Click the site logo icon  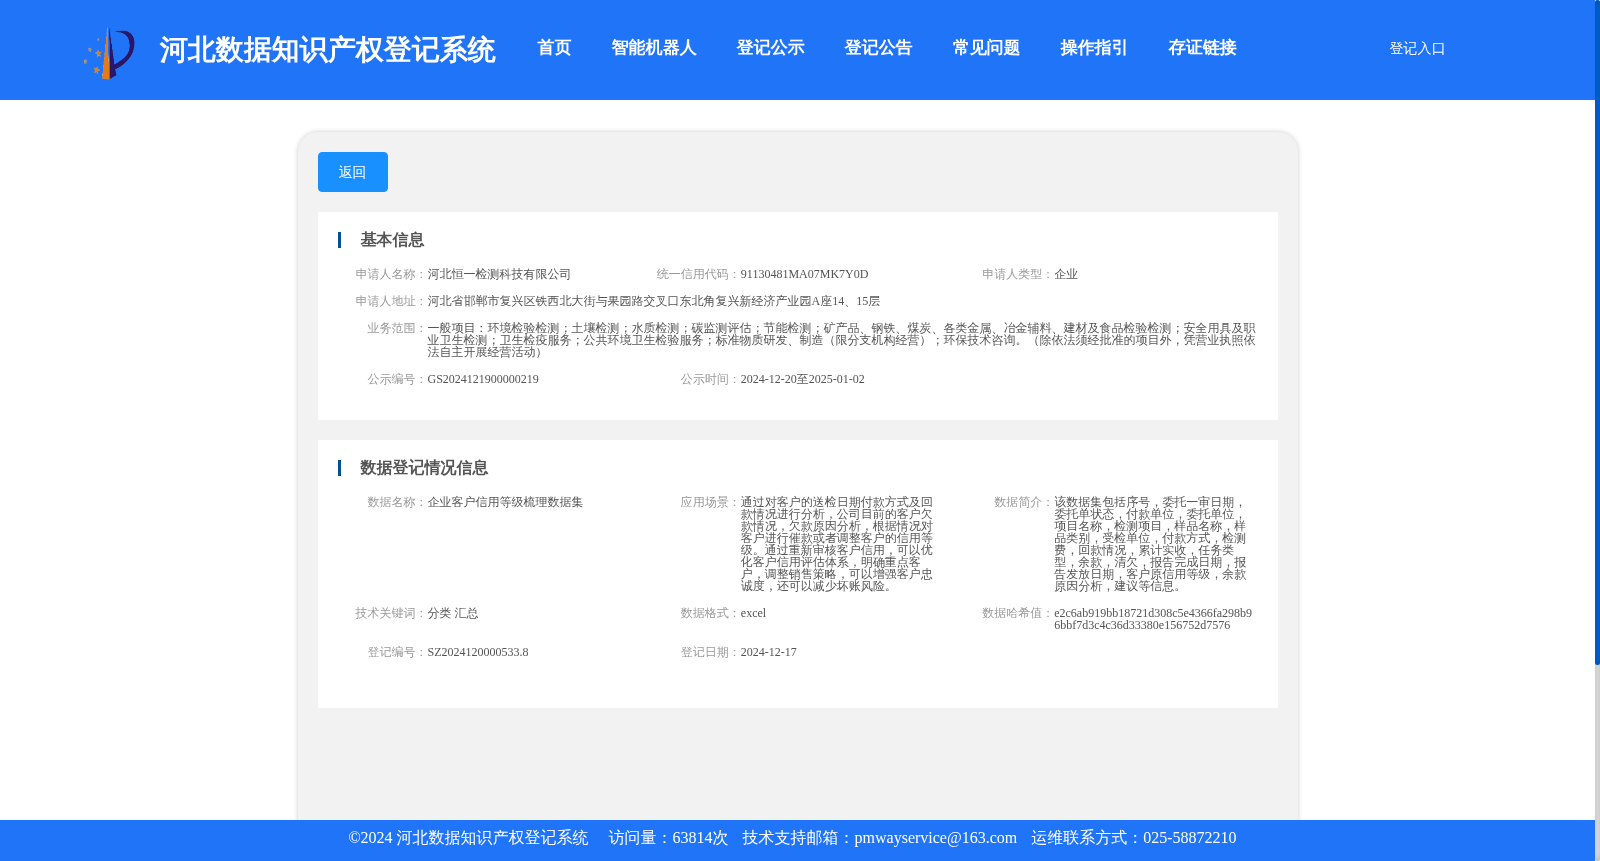(109, 53)
